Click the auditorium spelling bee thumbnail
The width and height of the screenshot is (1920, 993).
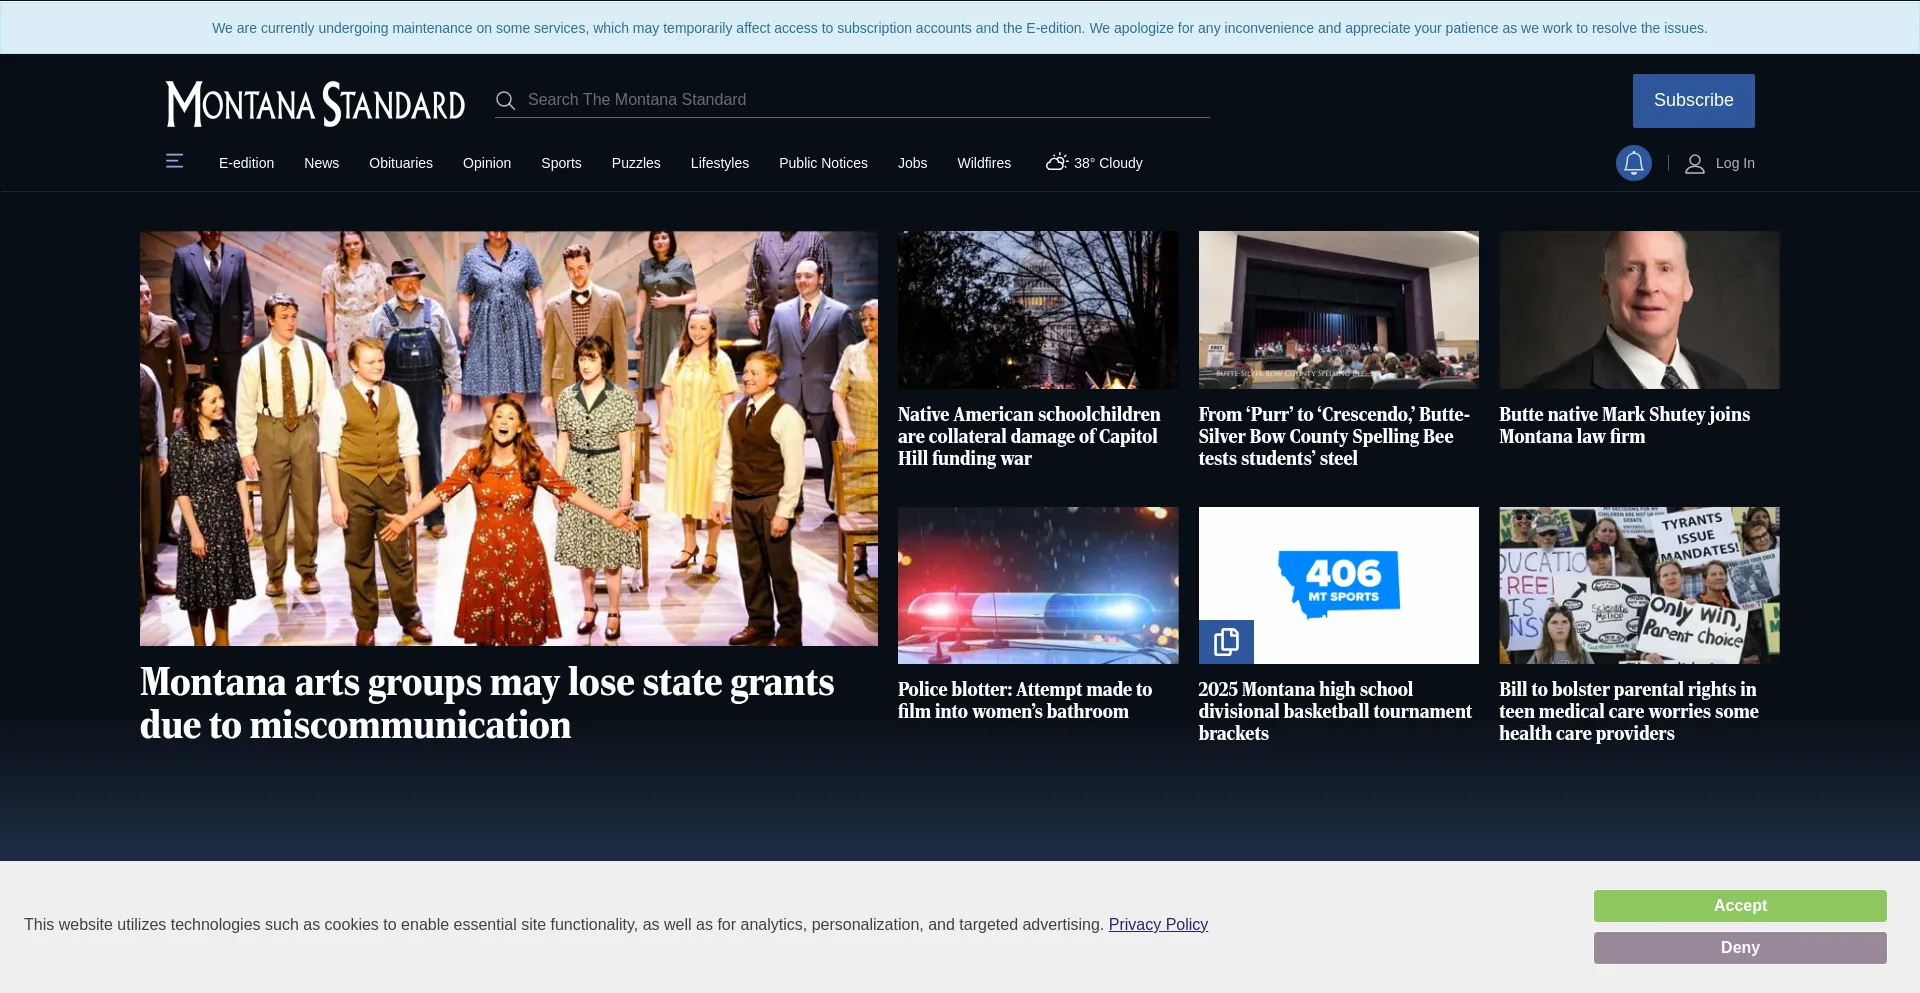(x=1339, y=310)
